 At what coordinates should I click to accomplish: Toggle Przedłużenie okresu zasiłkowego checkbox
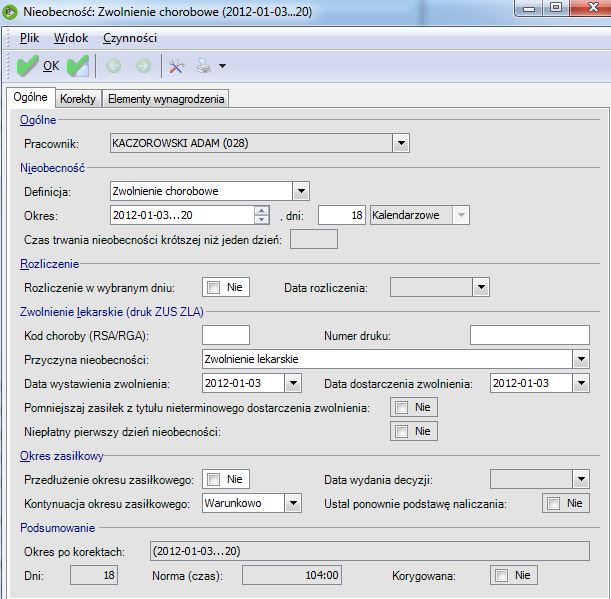[x=214, y=479]
